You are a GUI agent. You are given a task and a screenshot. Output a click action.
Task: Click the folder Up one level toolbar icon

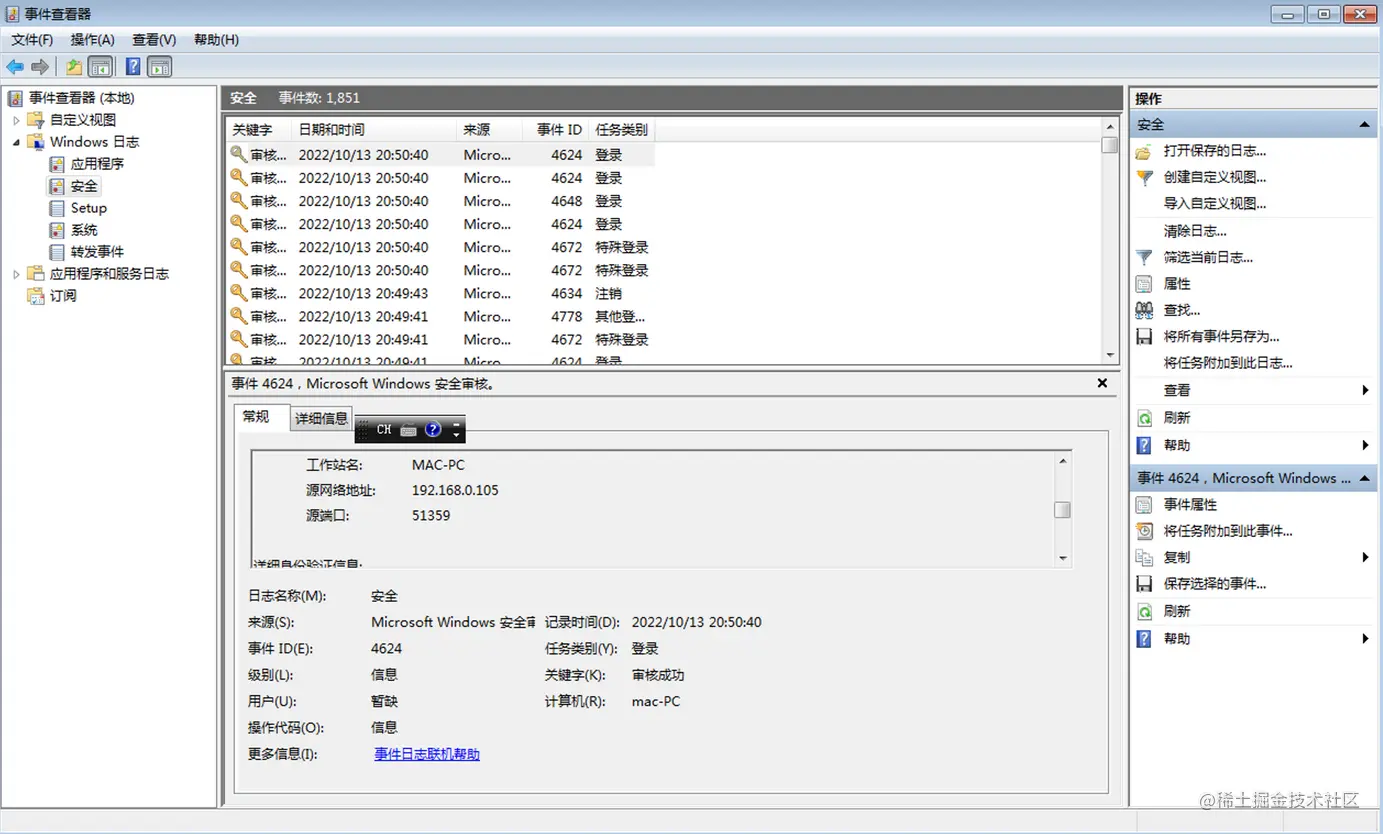(74, 67)
